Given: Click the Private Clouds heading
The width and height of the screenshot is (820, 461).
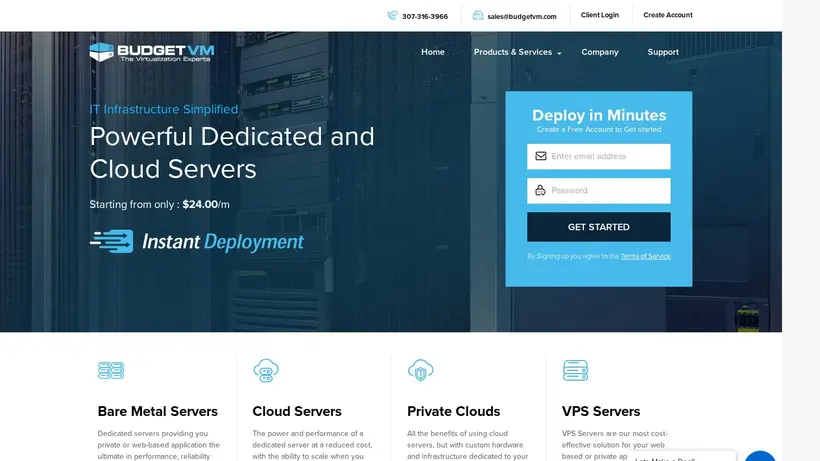Looking at the screenshot, I should click(453, 411).
